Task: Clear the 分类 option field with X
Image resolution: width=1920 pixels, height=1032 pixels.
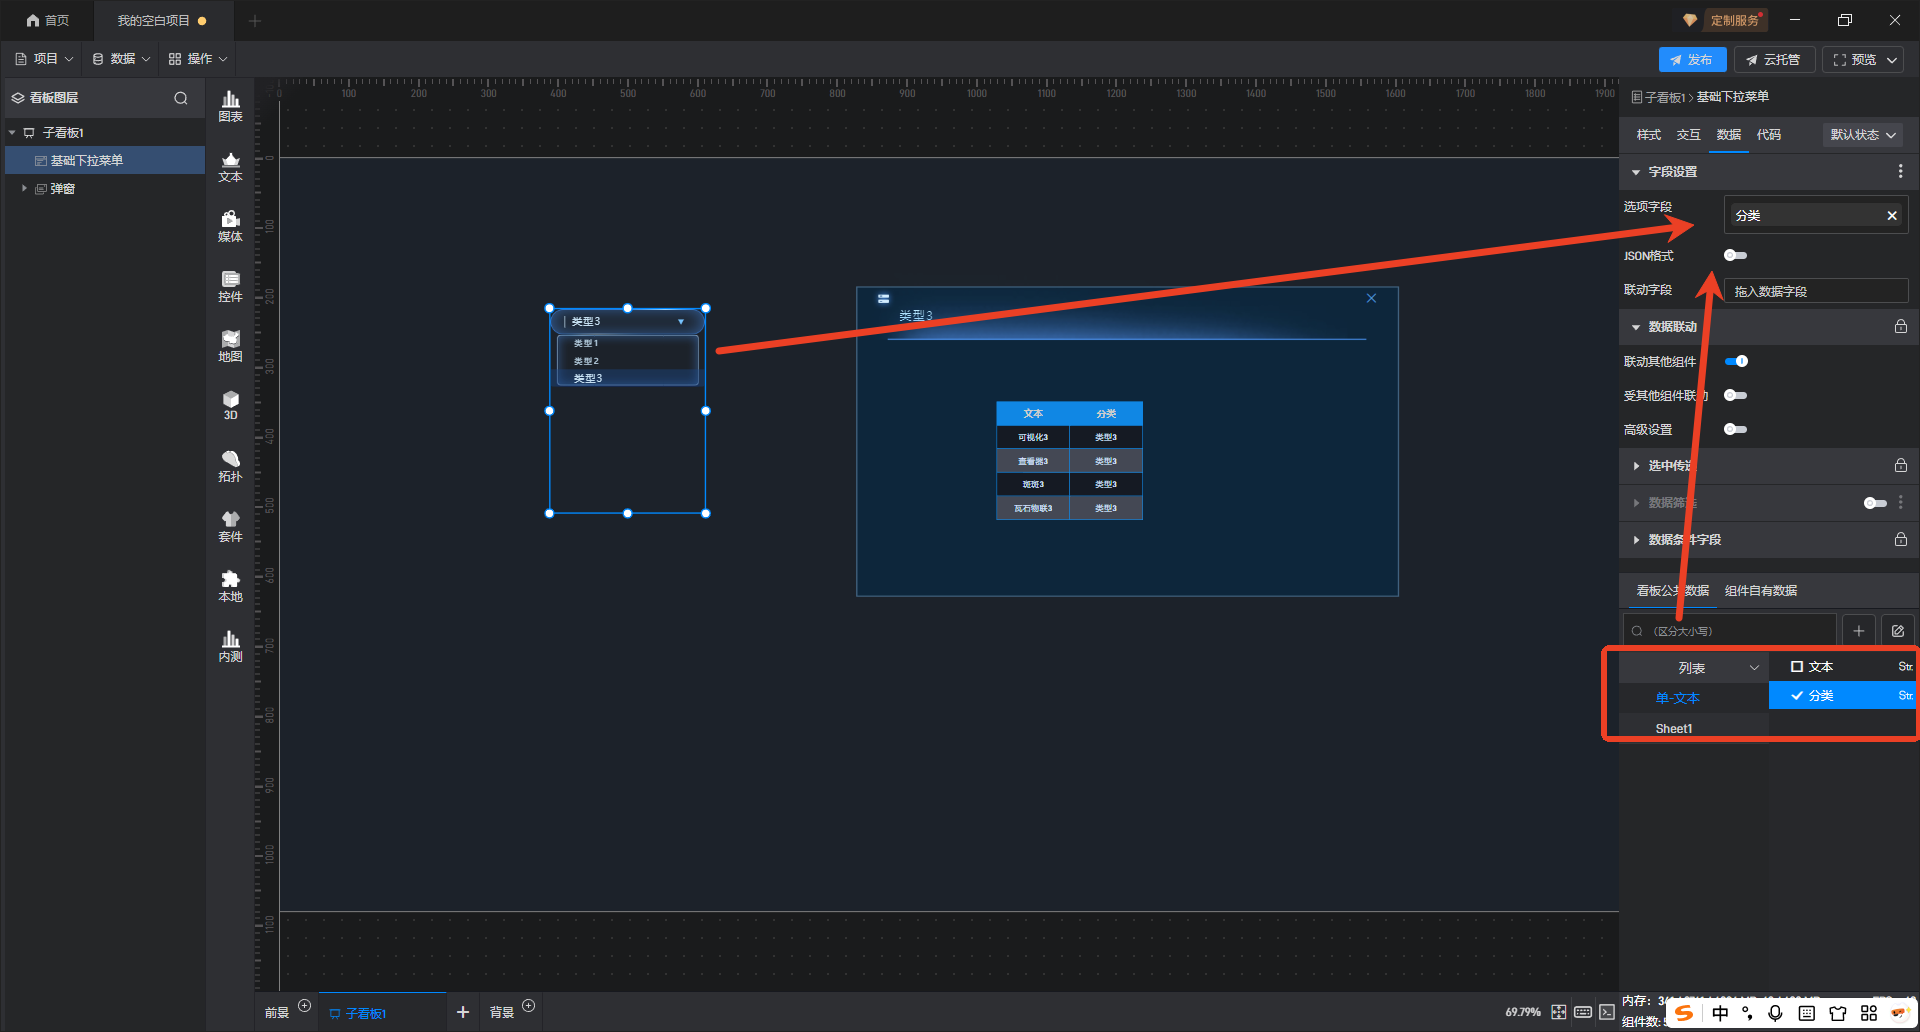Action: pos(1891,216)
